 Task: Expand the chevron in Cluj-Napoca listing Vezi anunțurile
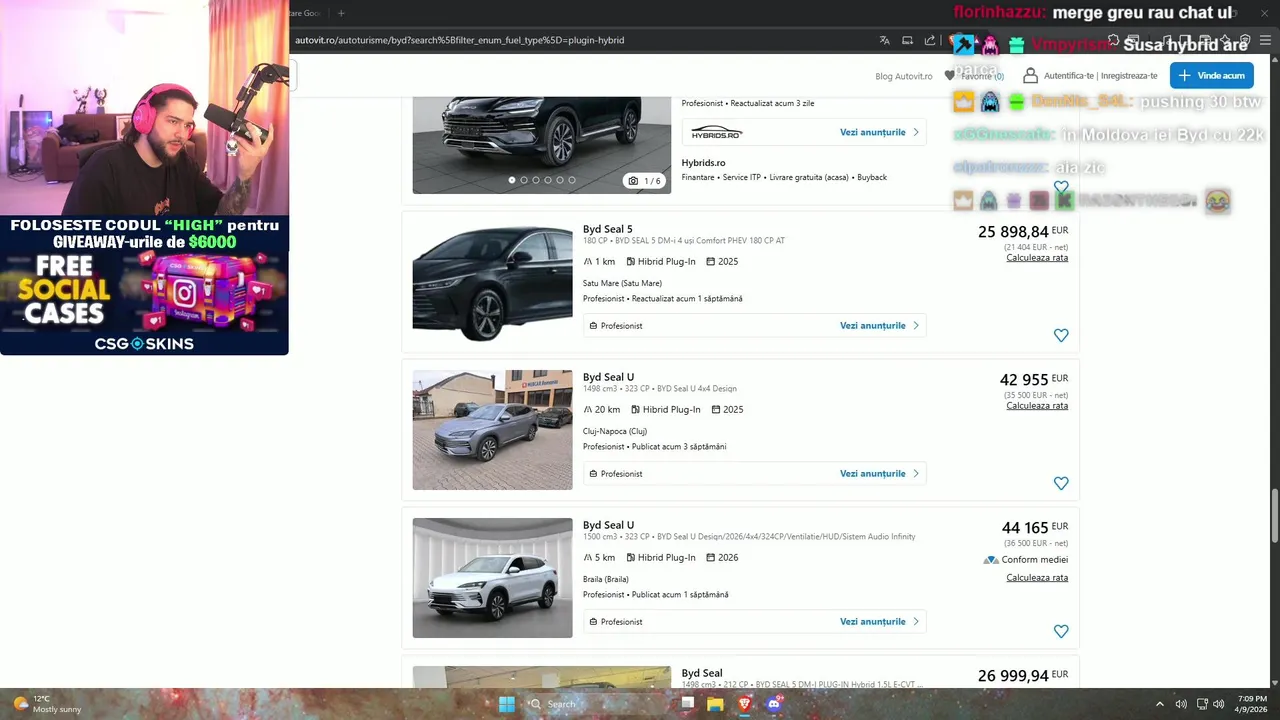click(x=915, y=474)
